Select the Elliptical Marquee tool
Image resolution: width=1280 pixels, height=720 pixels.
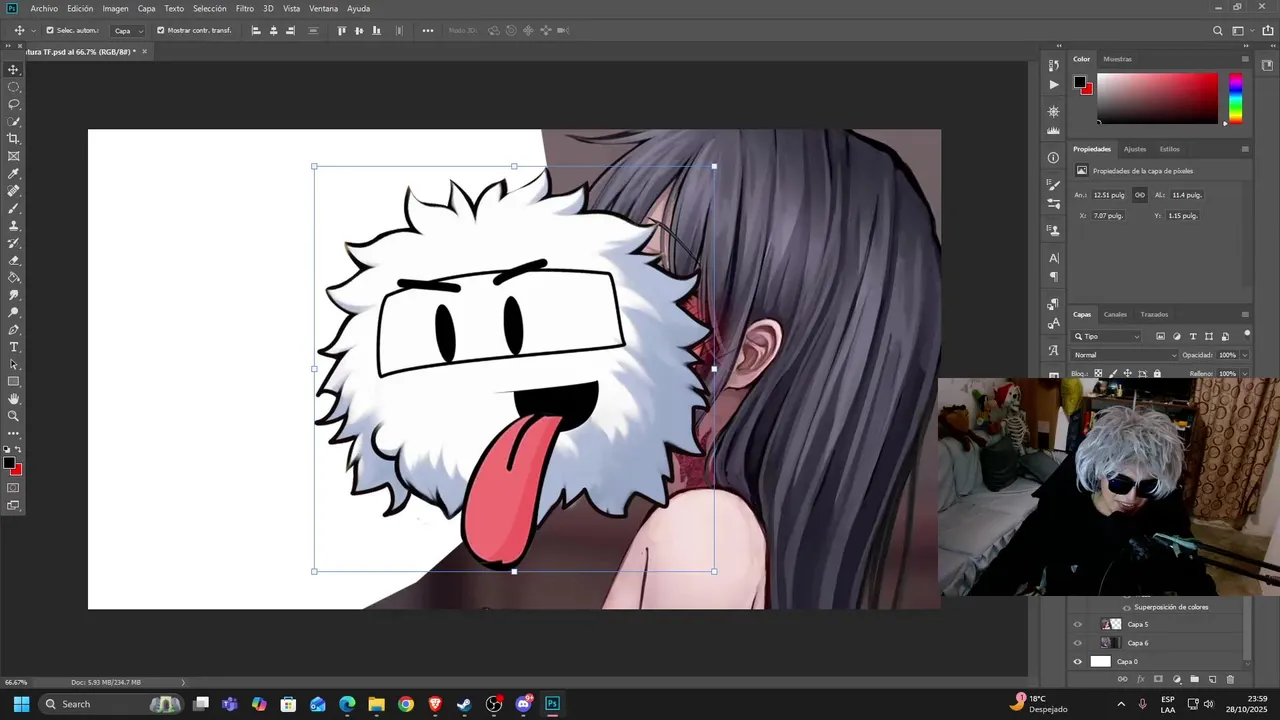[x=14, y=87]
